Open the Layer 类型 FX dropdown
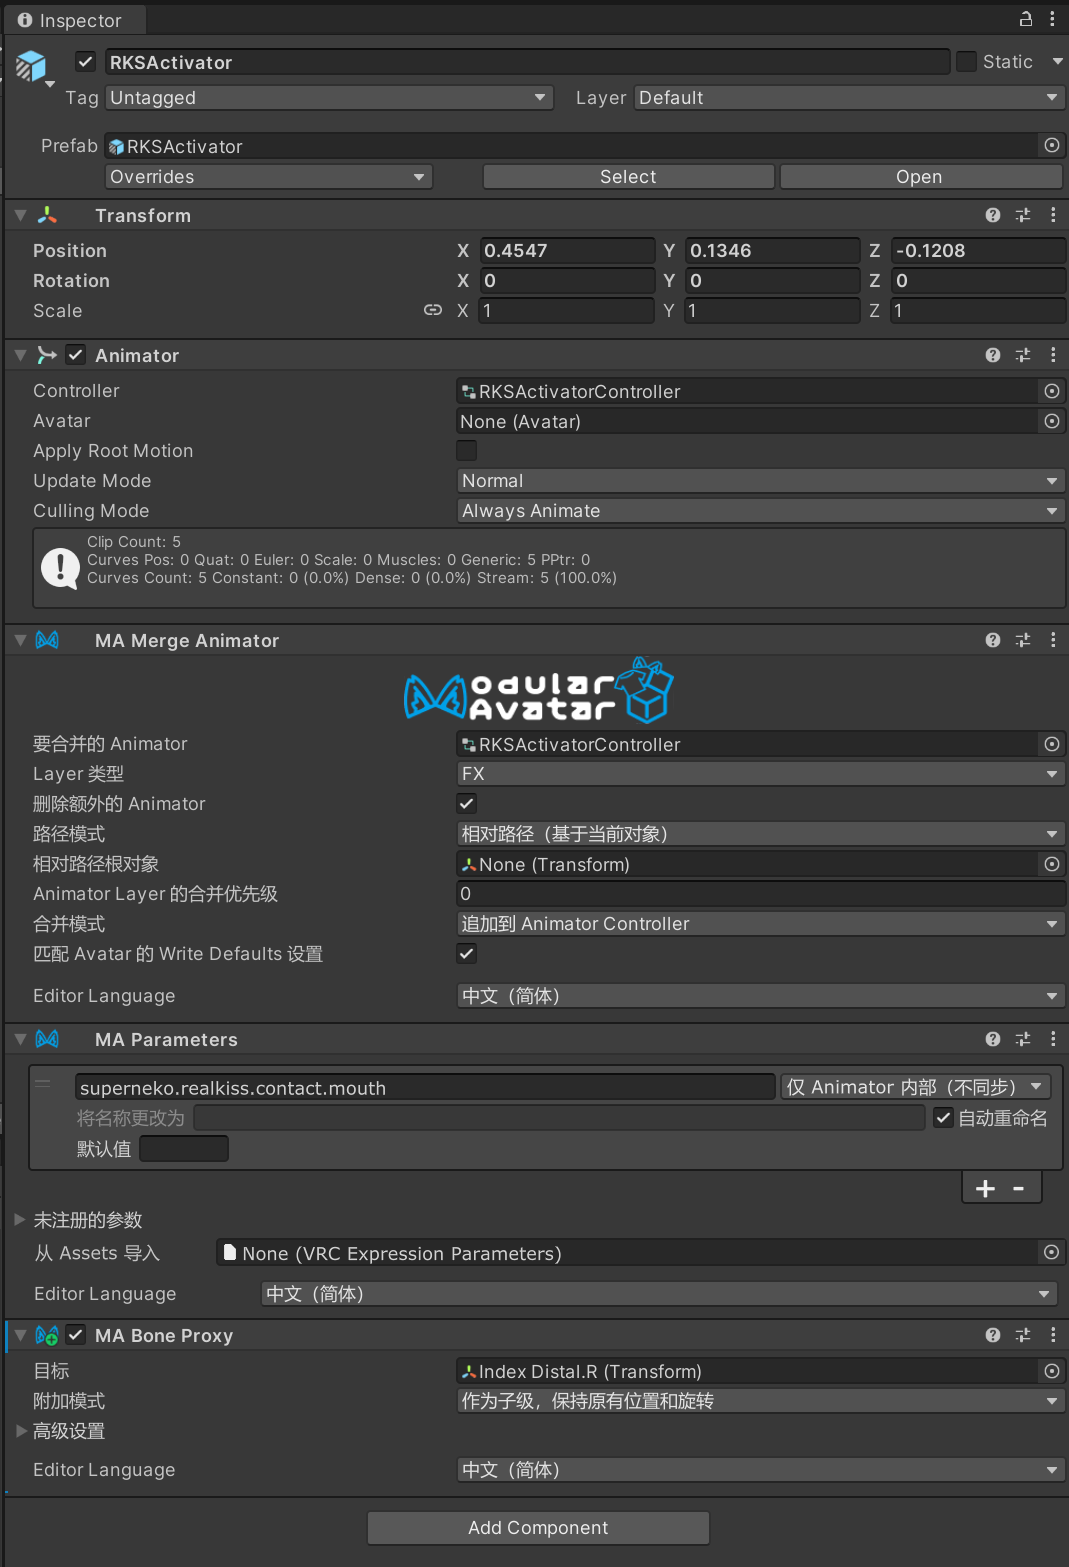 760,774
